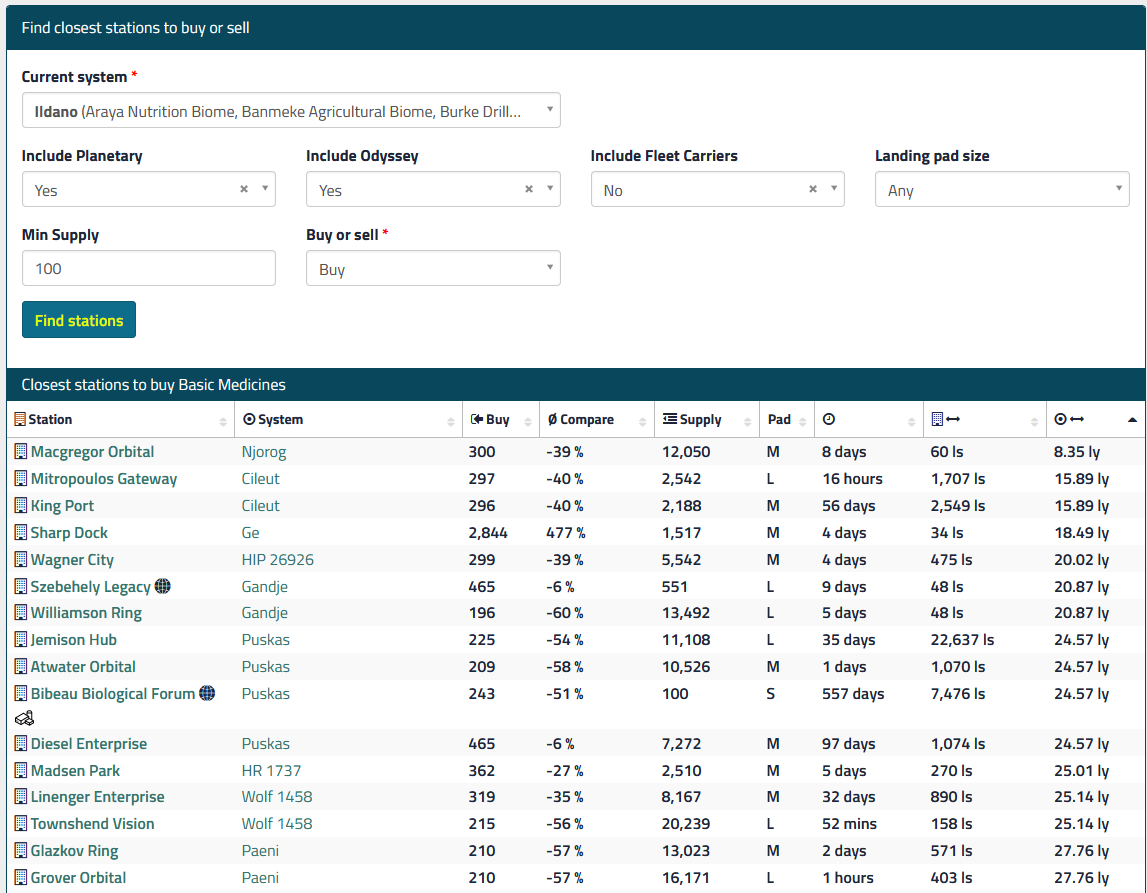
Task: Click the Min Supply input field
Action: tap(148, 268)
